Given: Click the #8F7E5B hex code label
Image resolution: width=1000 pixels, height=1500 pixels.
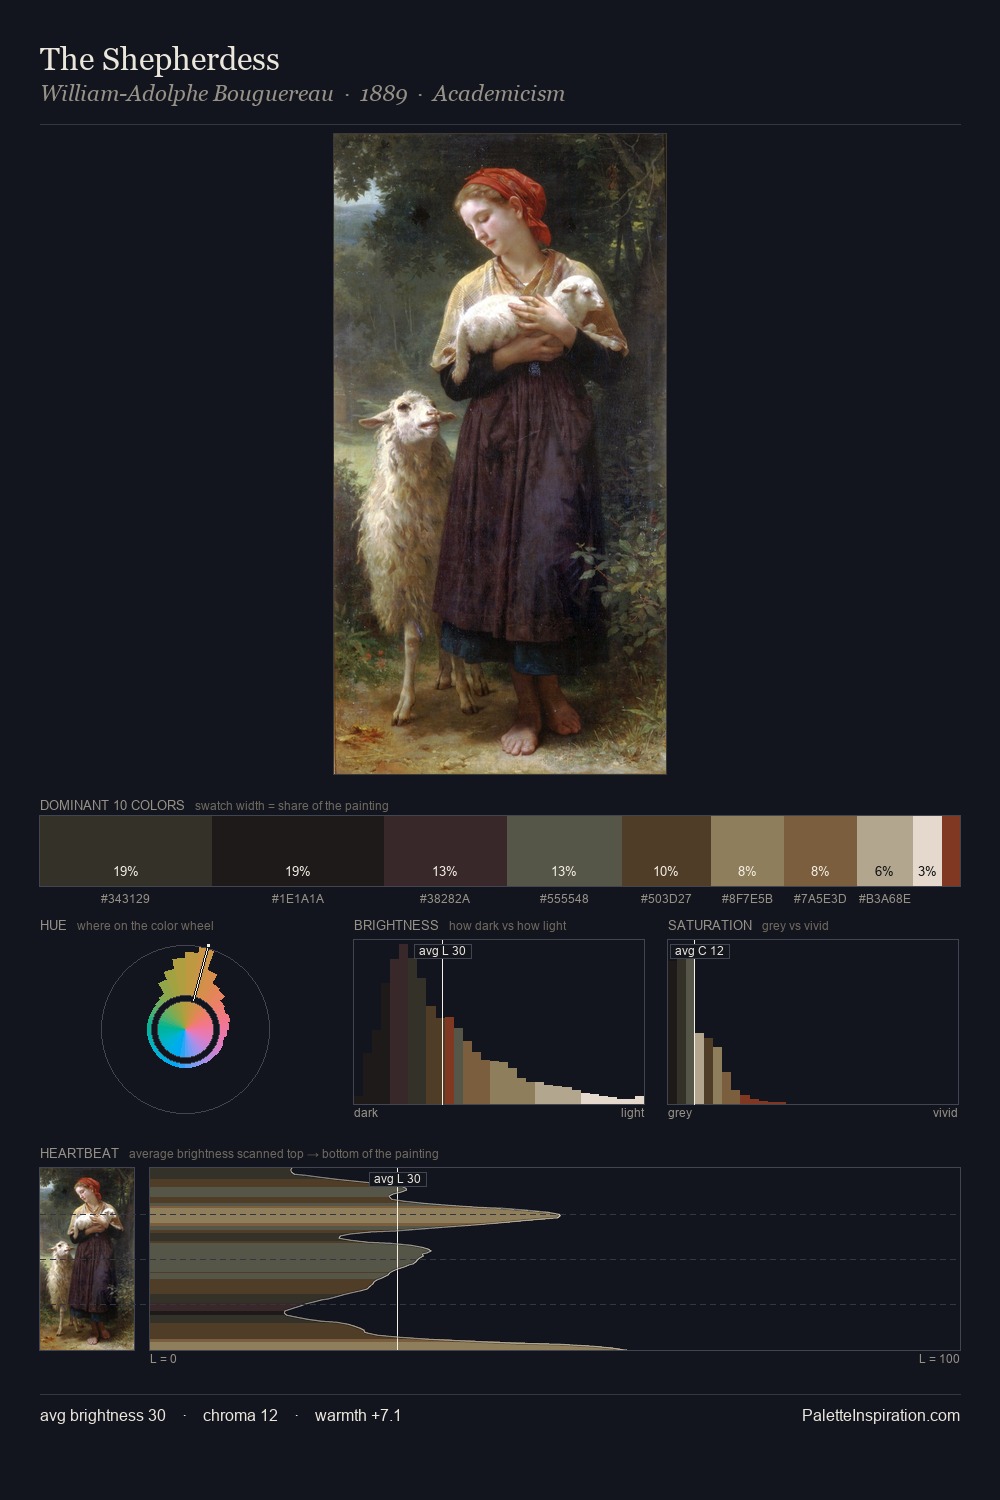Looking at the screenshot, I should coord(747,899).
